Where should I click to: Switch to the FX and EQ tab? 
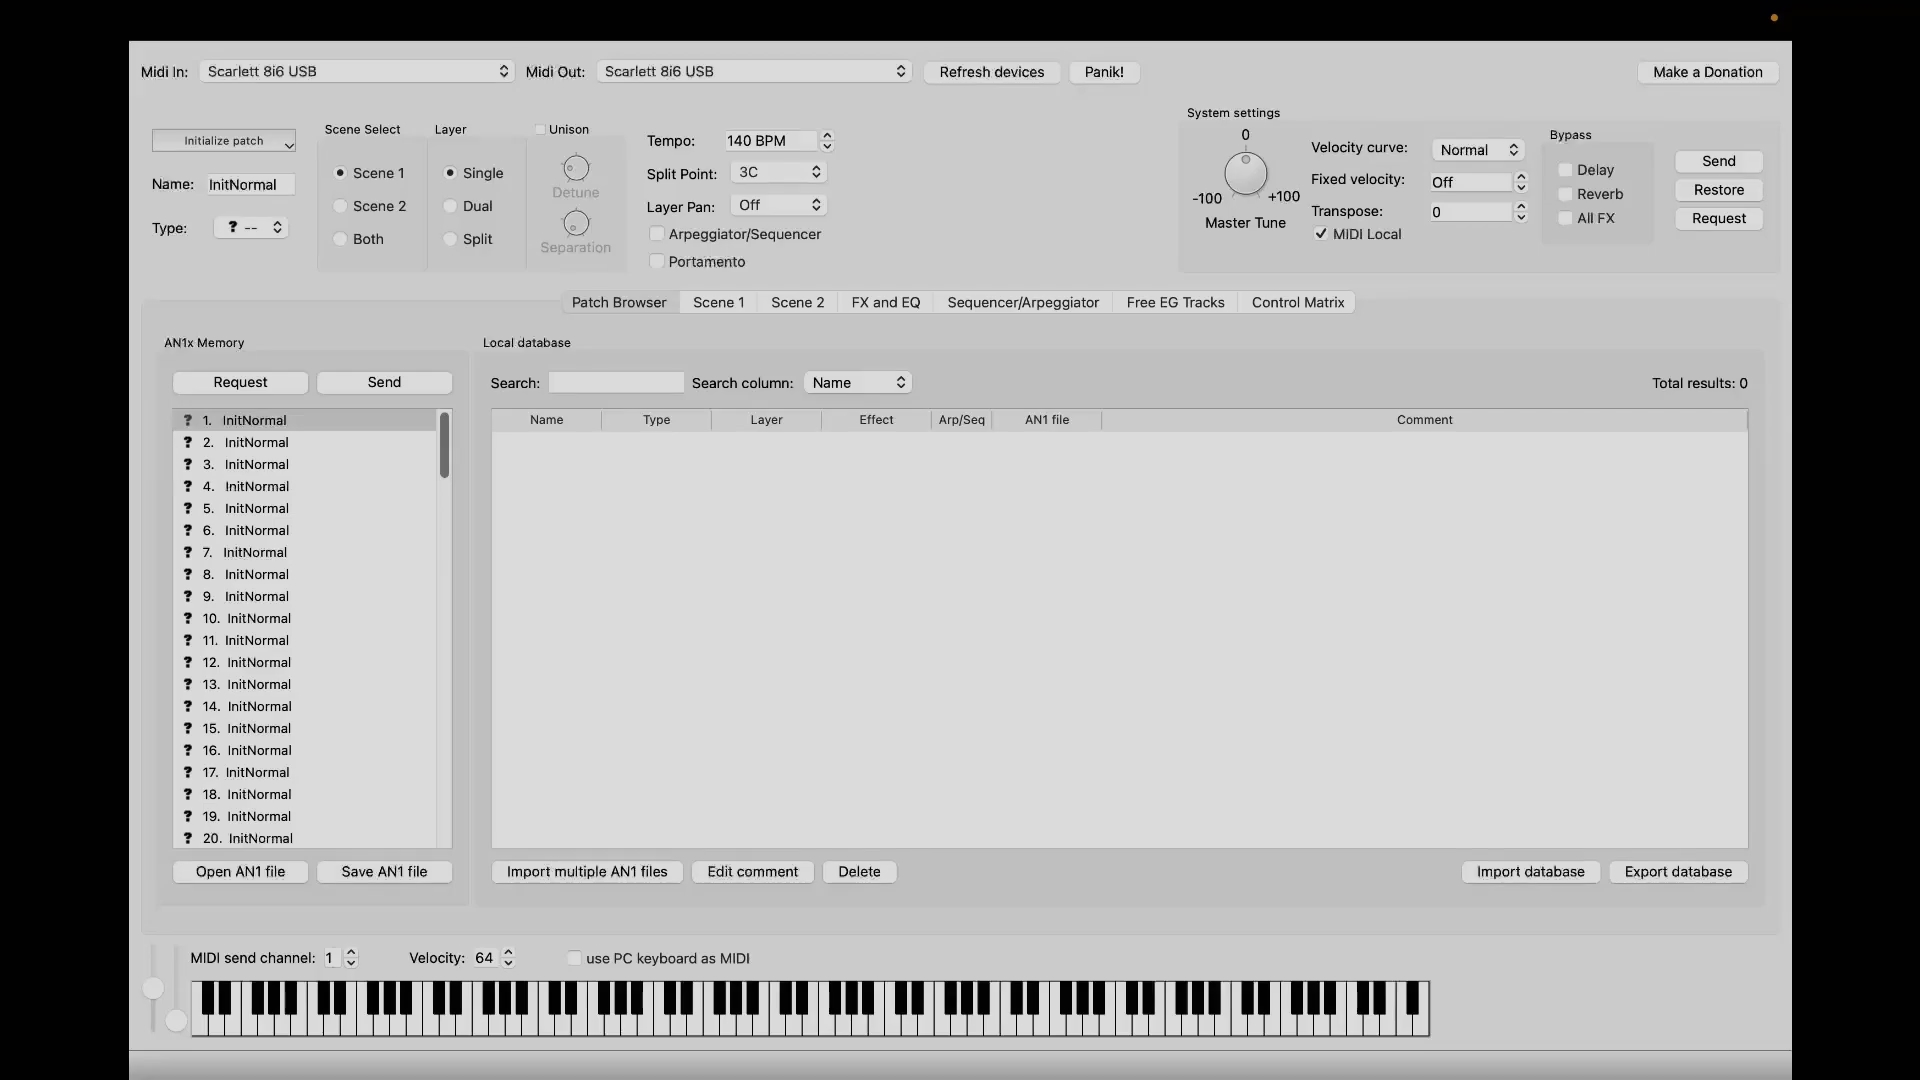tap(885, 302)
